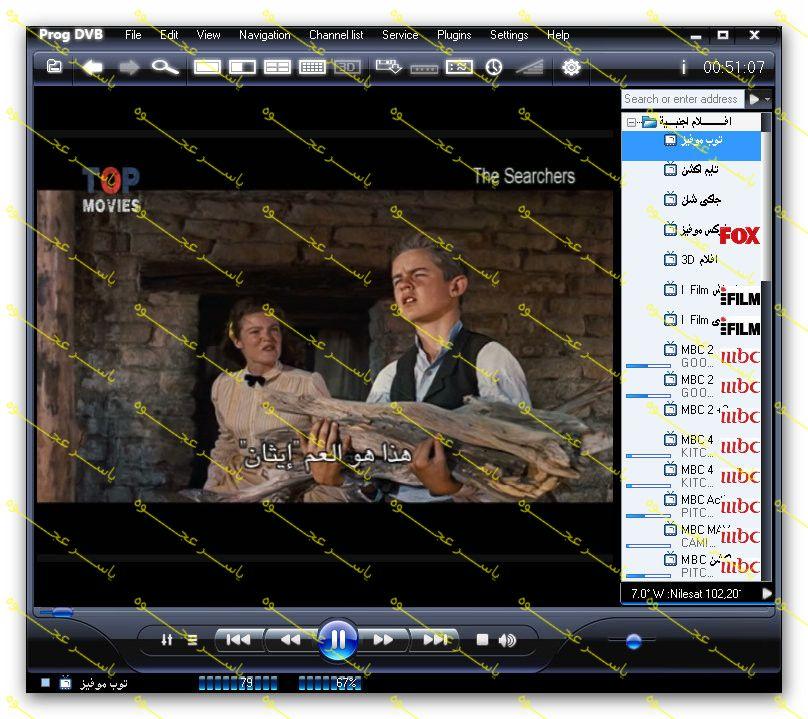This screenshot has height=719, width=808.
Task: Rewind the playback
Action: point(291,640)
